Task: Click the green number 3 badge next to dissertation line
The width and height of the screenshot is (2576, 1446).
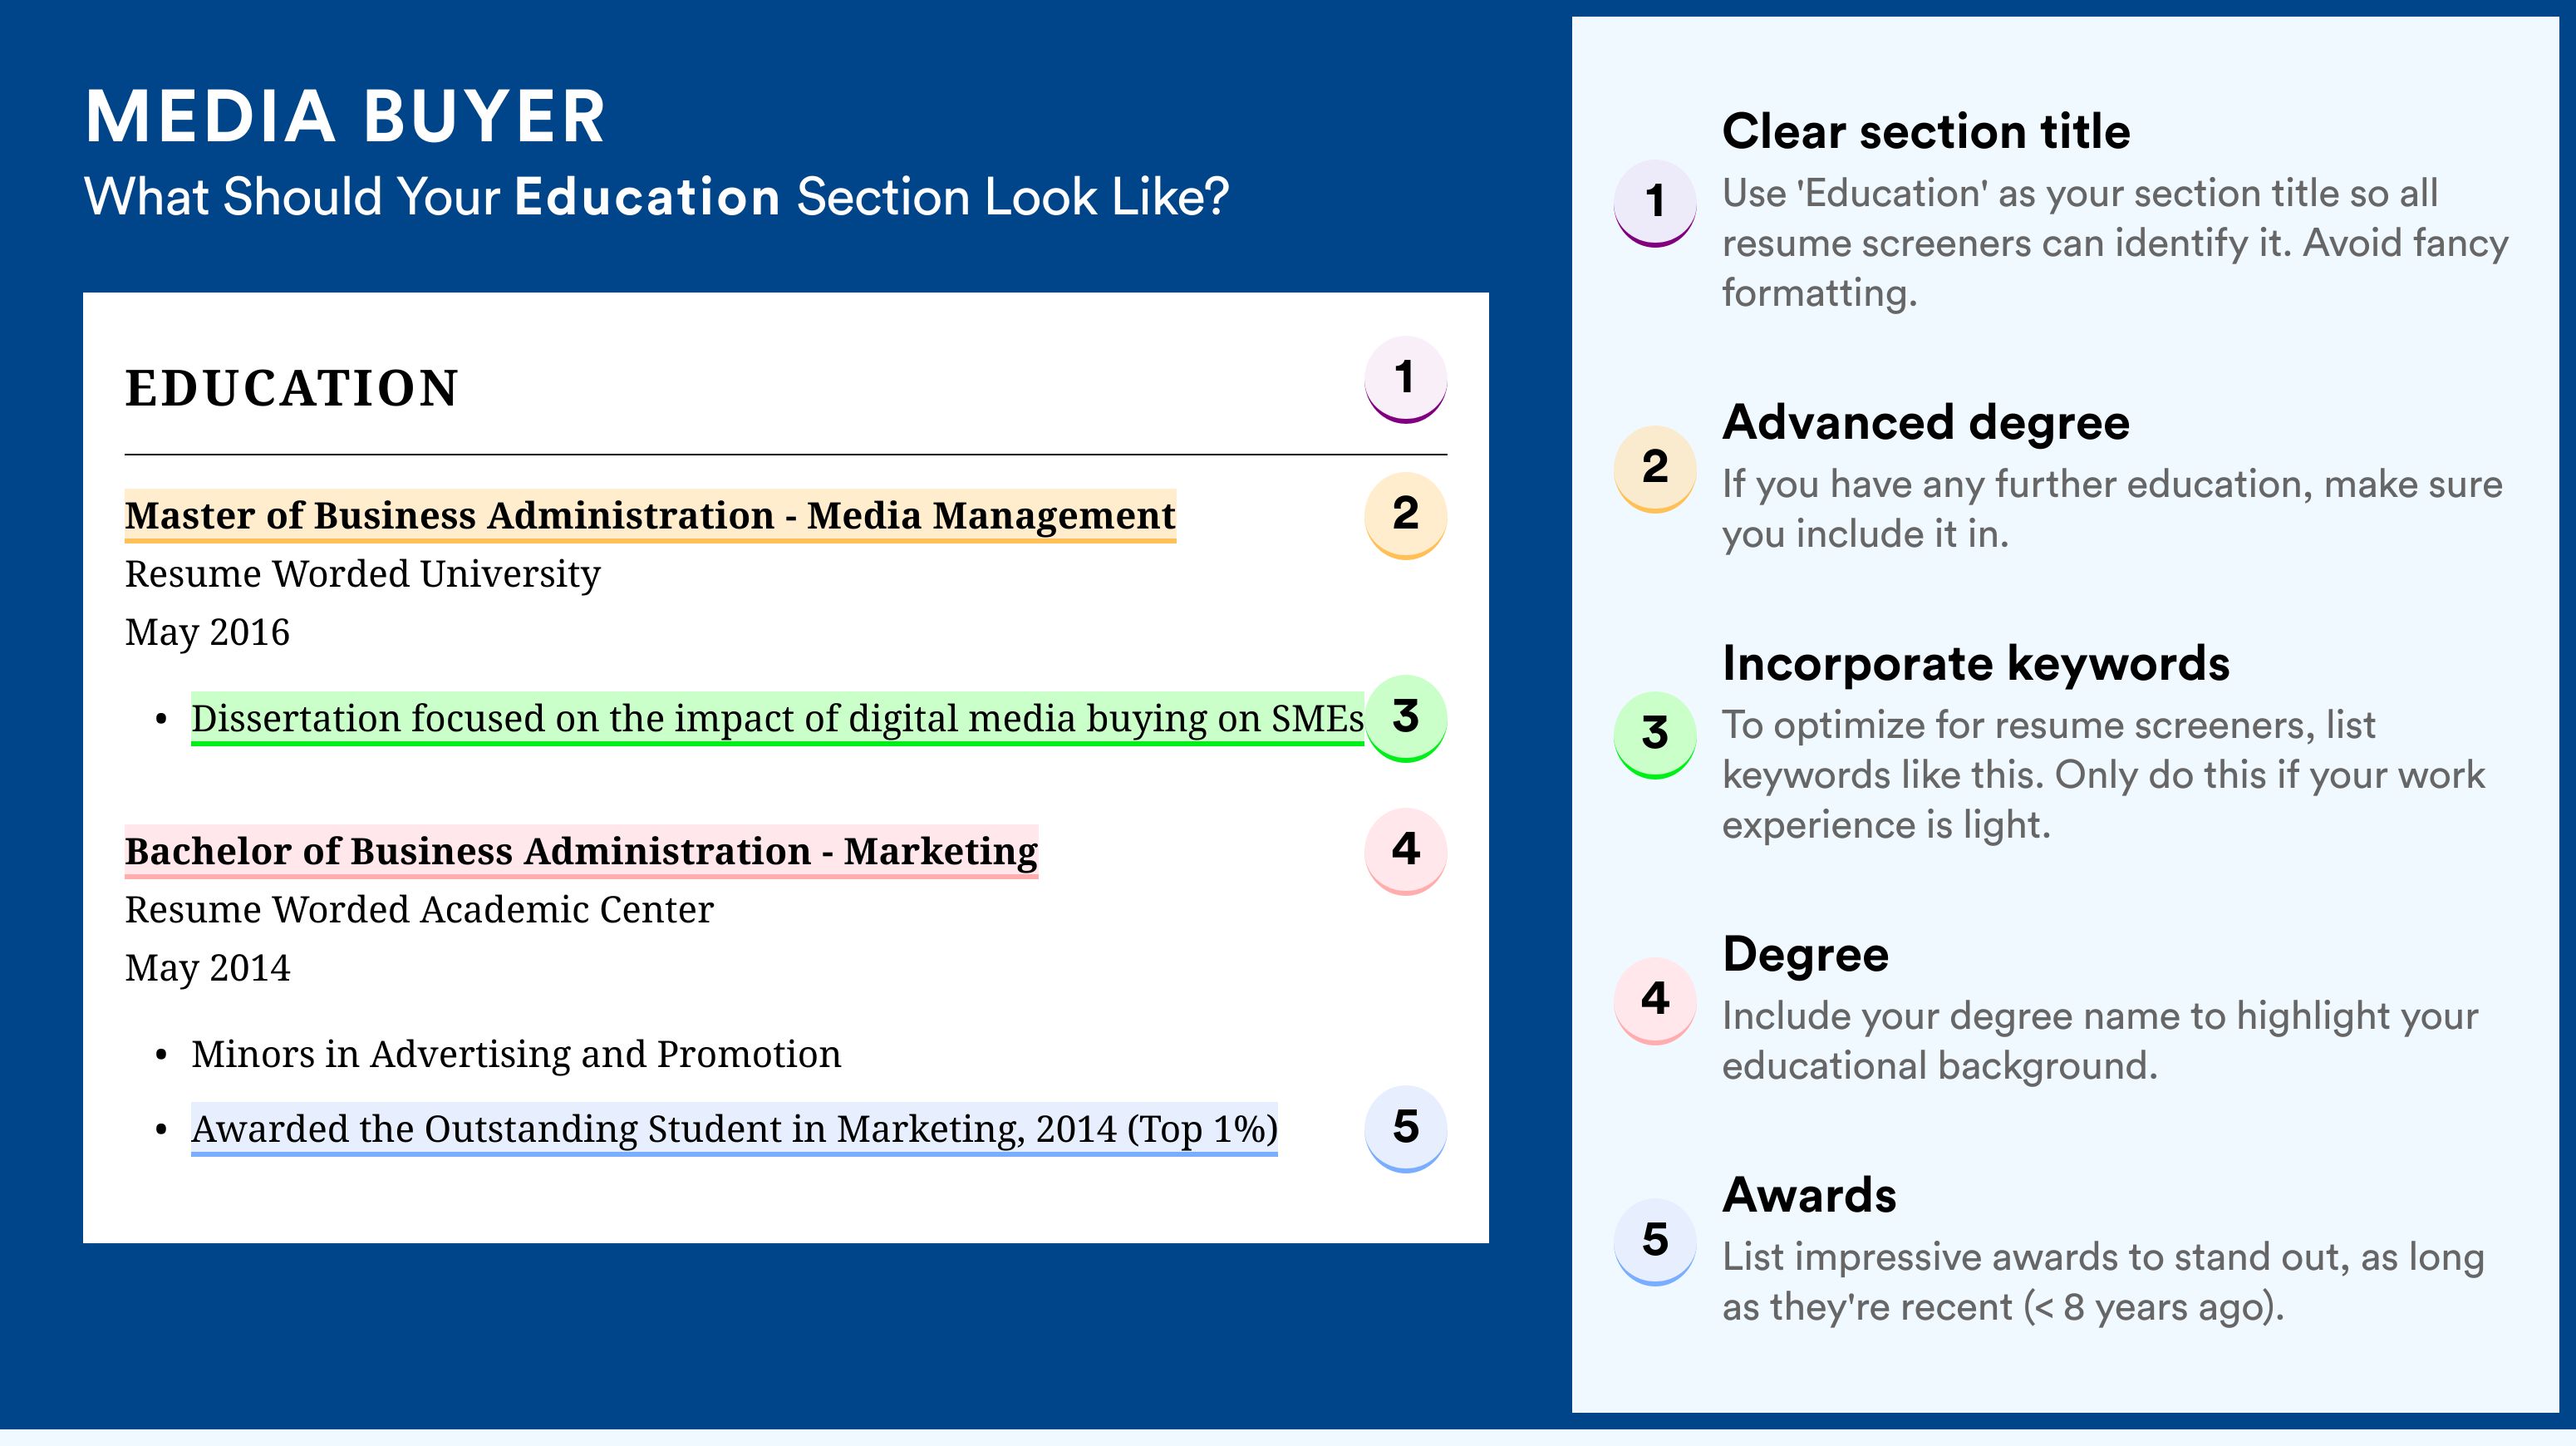Action: (x=1405, y=718)
